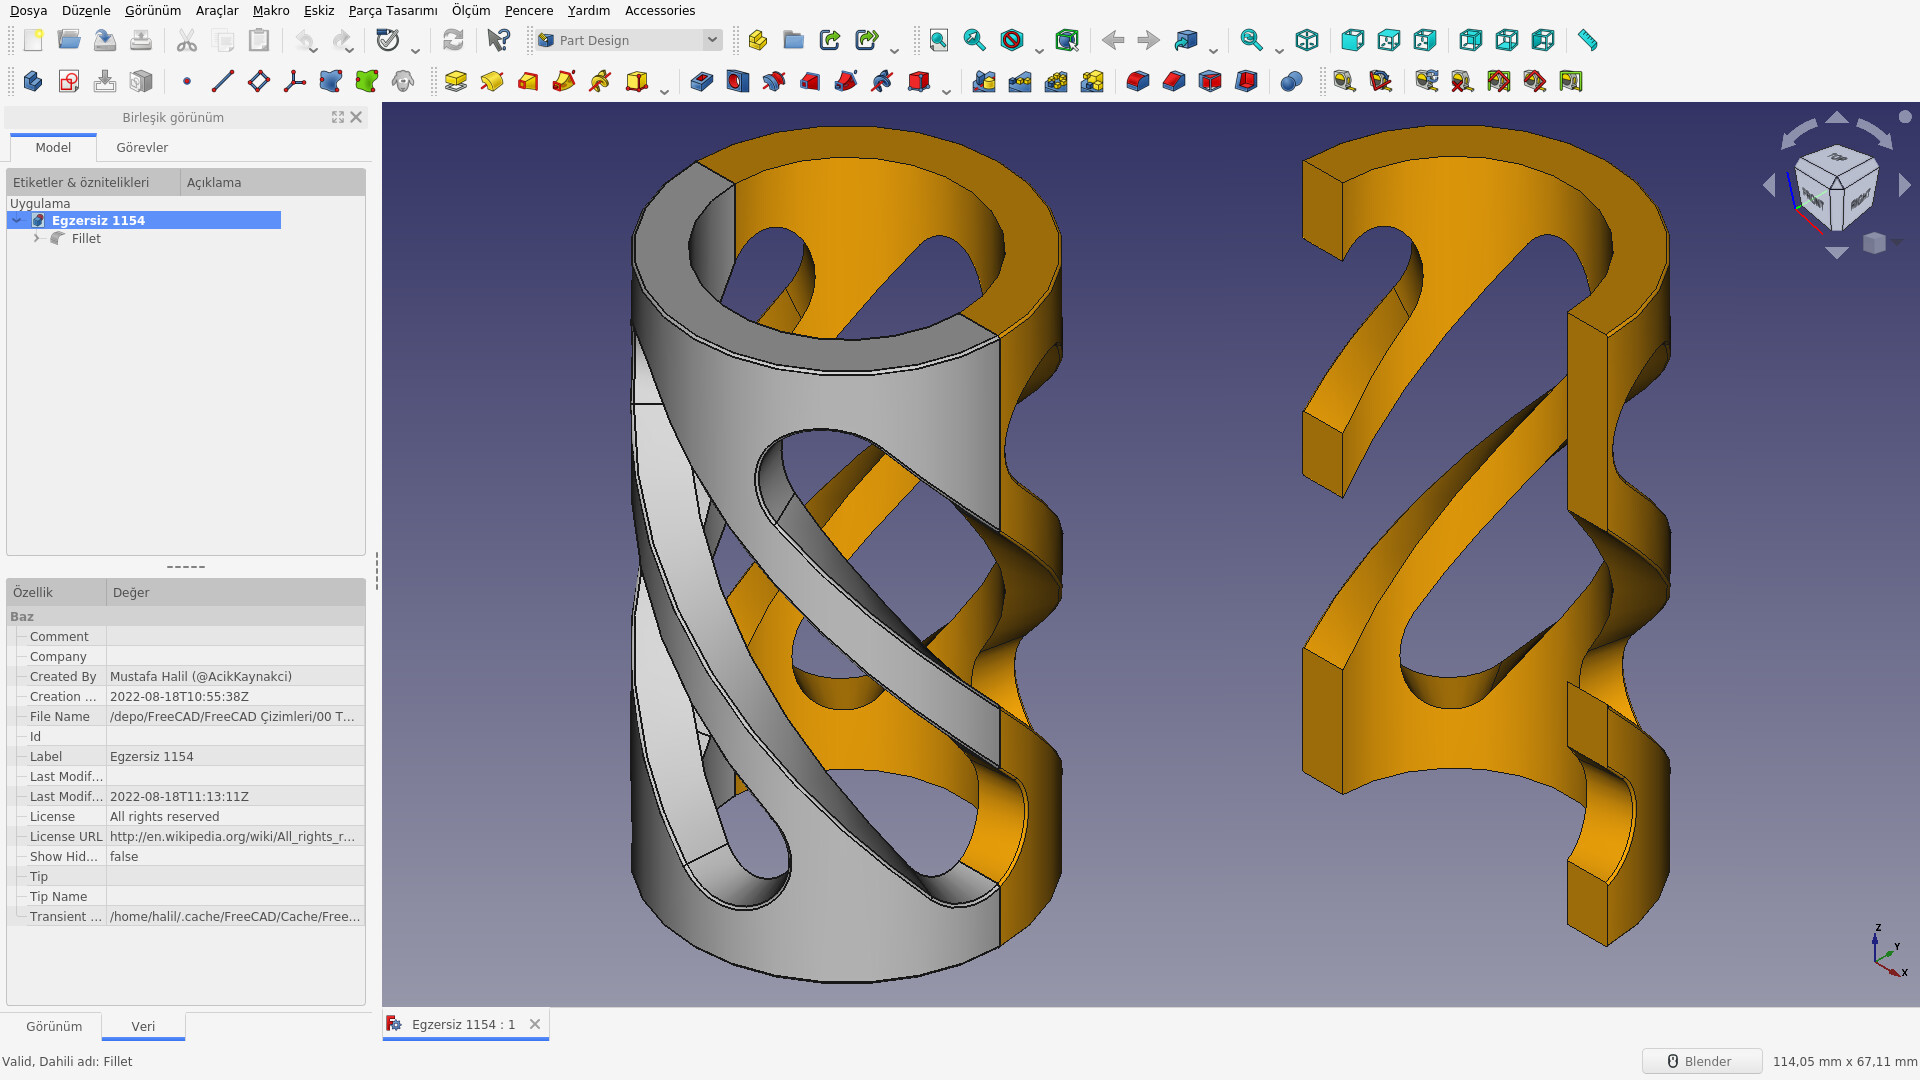Expand the Fillet node in the model tree
Viewport: 1920px width, 1080px height.
click(37, 238)
